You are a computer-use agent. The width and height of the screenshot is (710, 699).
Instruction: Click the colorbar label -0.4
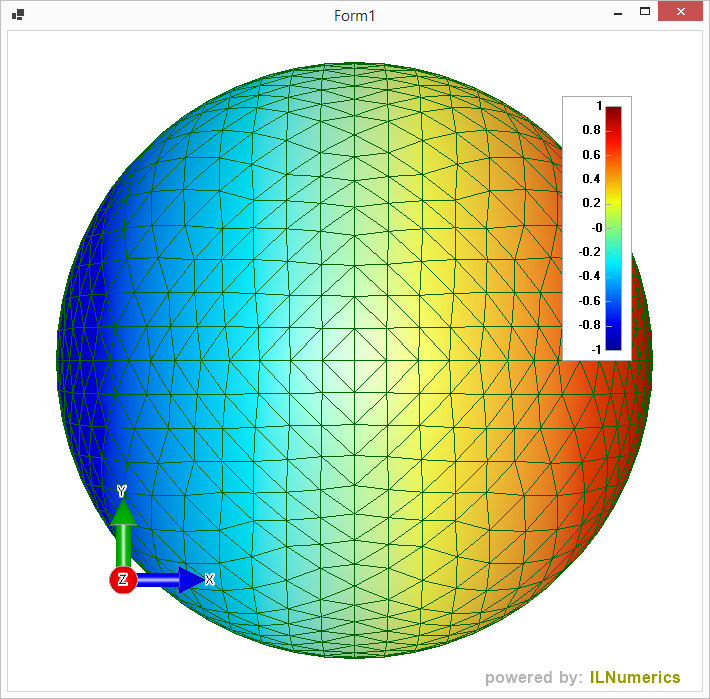pos(590,276)
